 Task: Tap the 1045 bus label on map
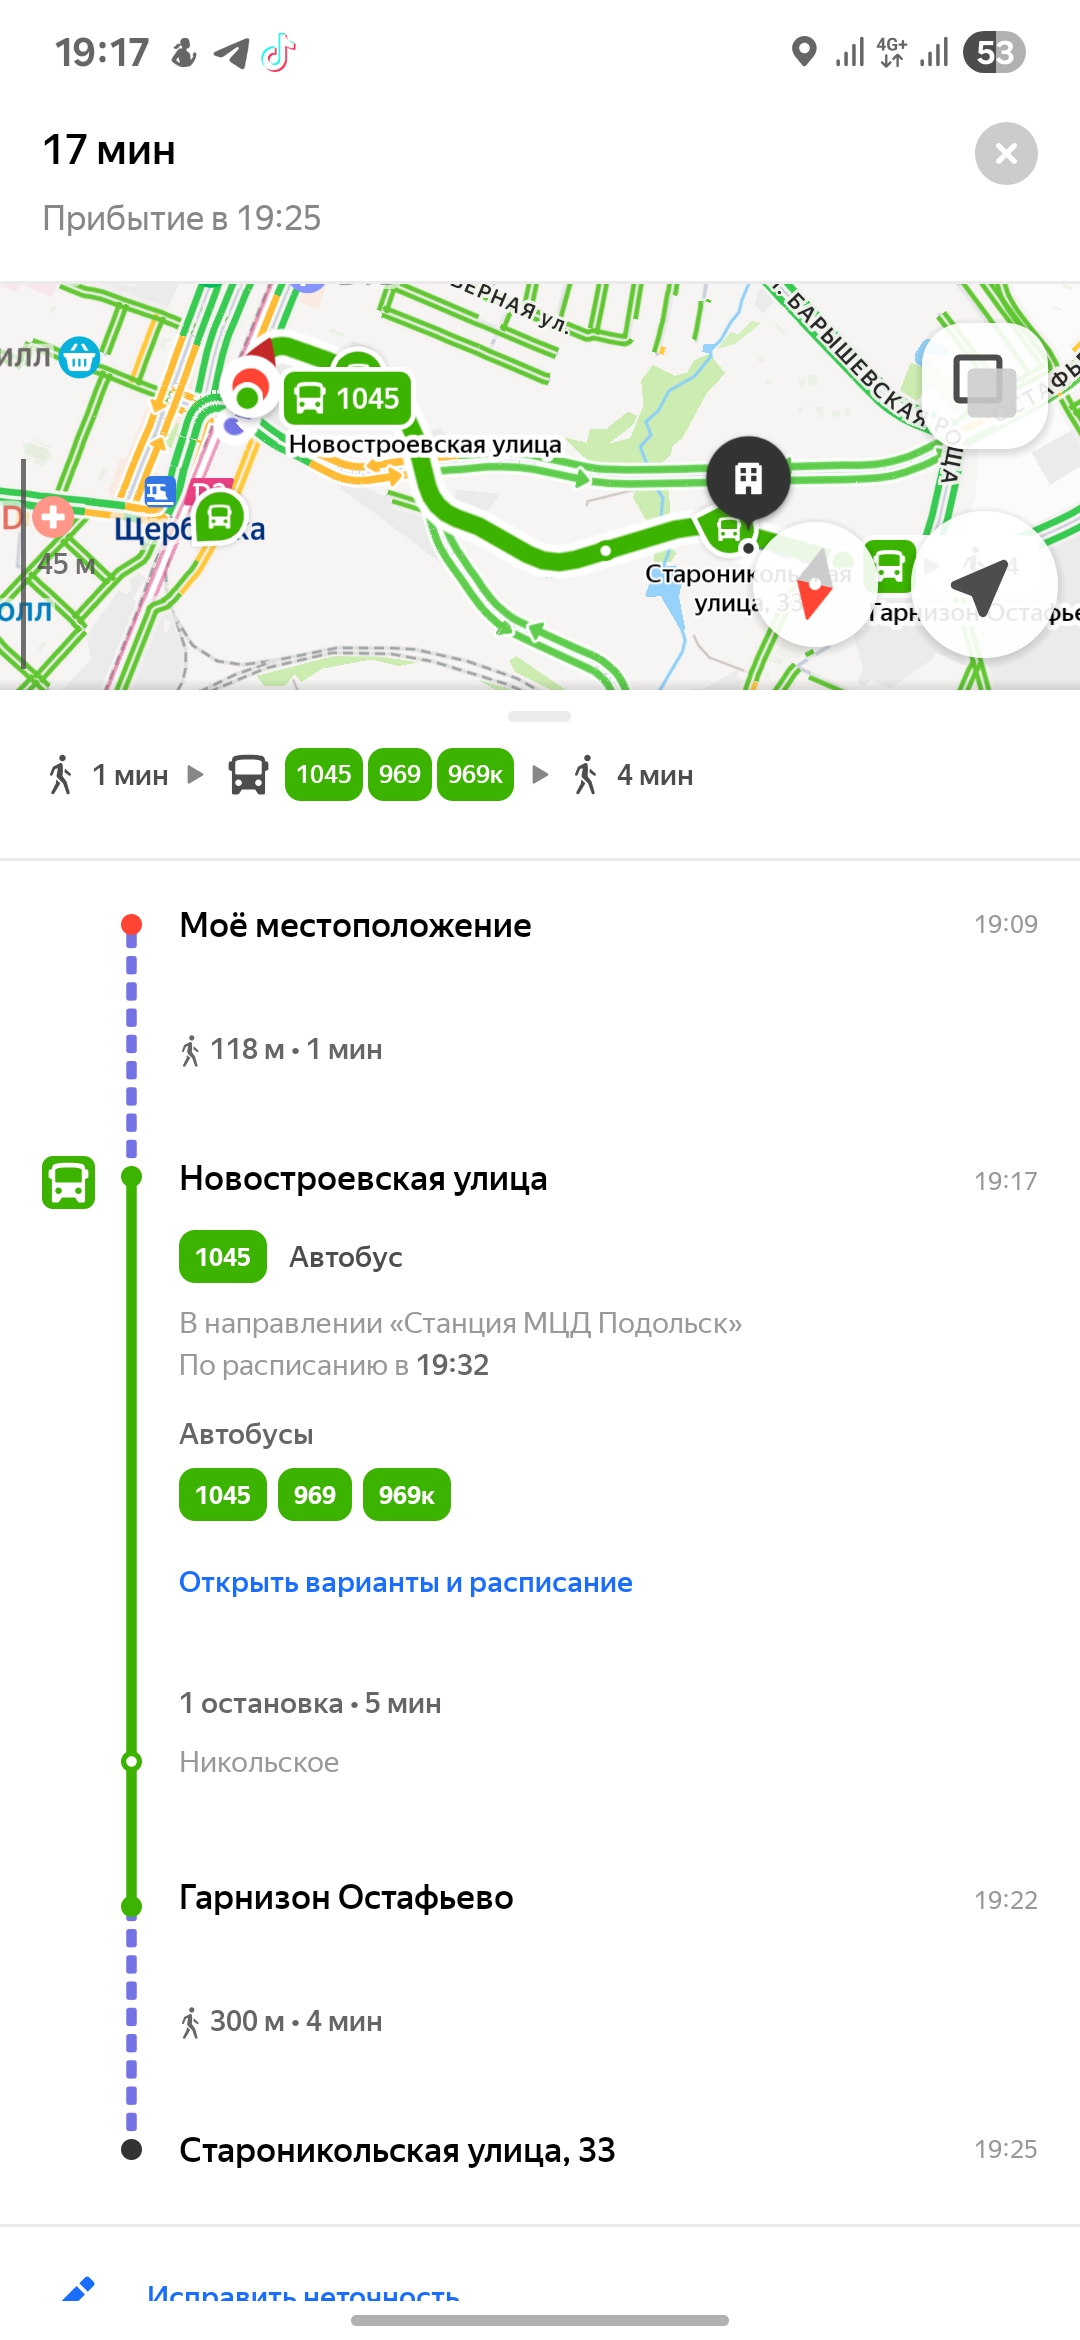pos(348,399)
